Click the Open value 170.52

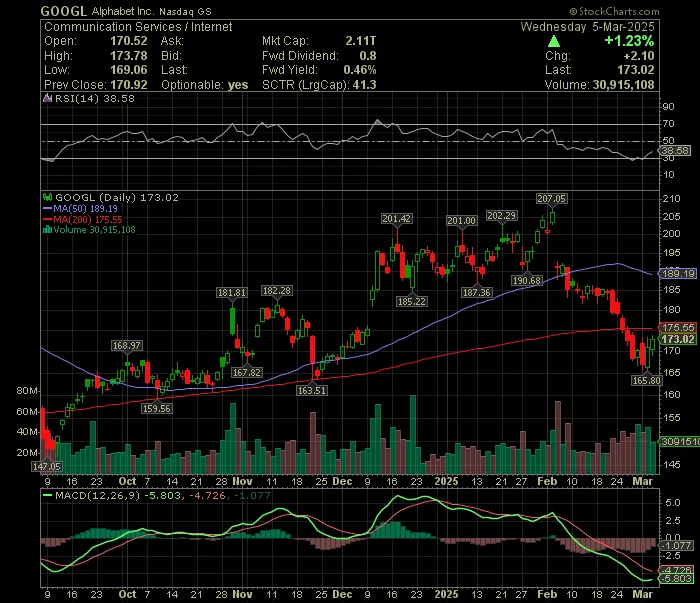(x=129, y=41)
